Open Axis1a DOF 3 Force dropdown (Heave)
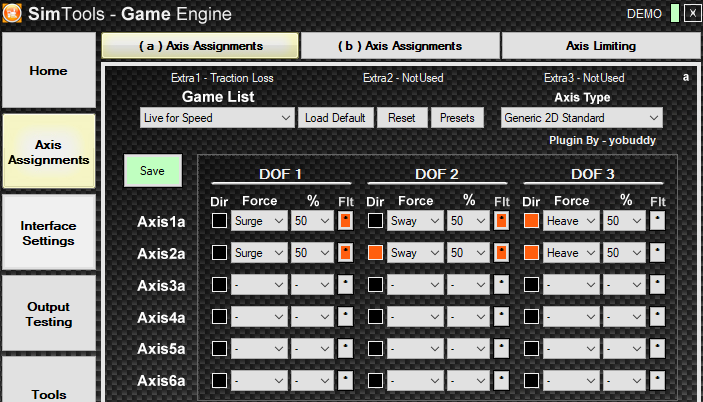This screenshot has width=703, height=402. [x=571, y=221]
